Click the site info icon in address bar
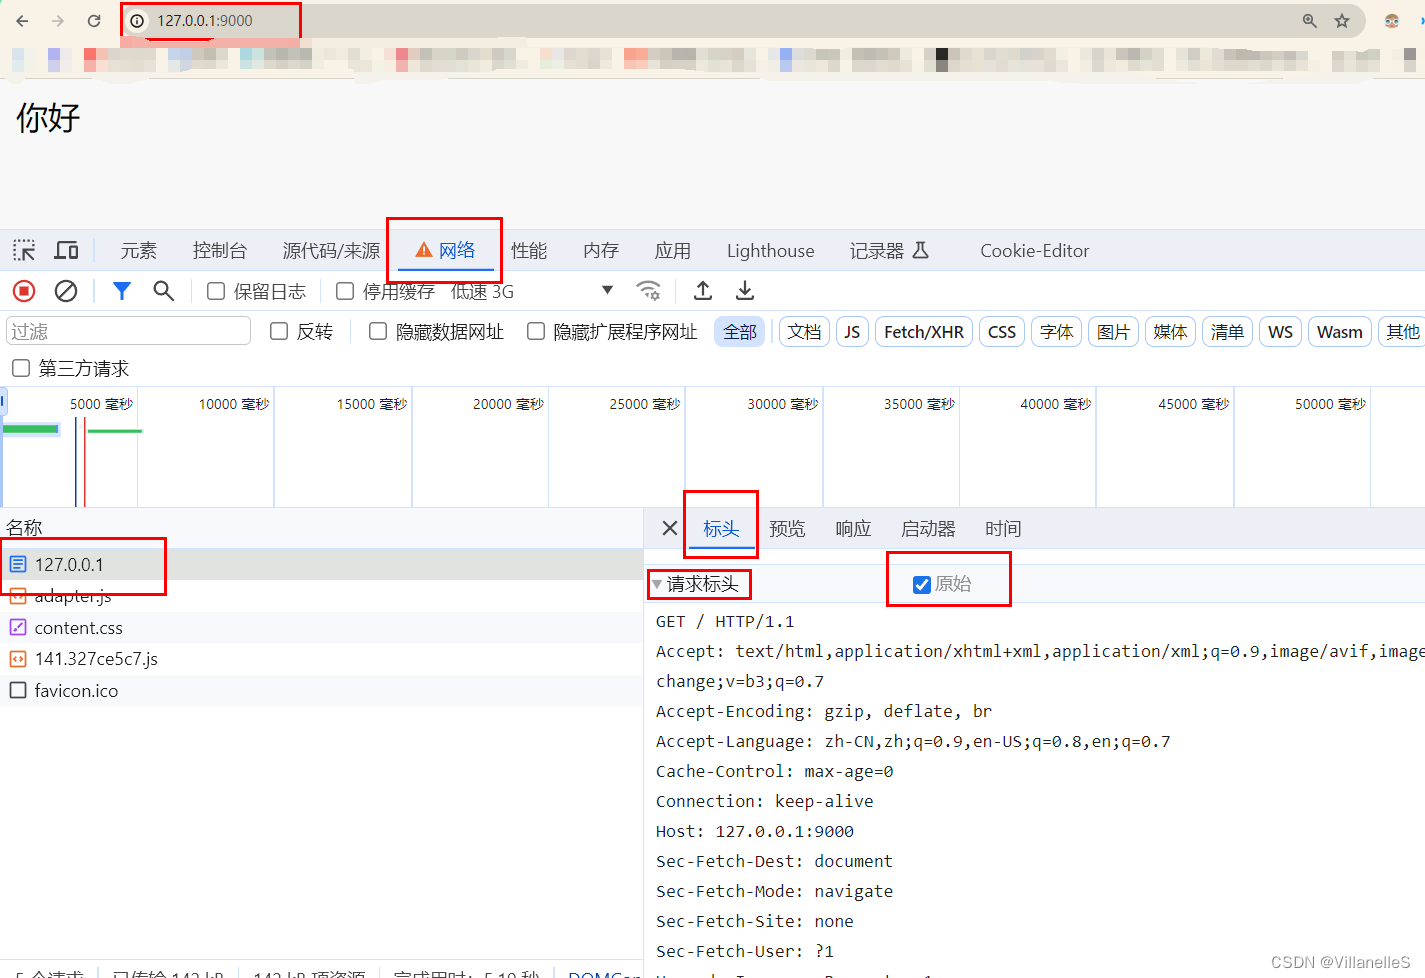 pyautogui.click(x=137, y=21)
